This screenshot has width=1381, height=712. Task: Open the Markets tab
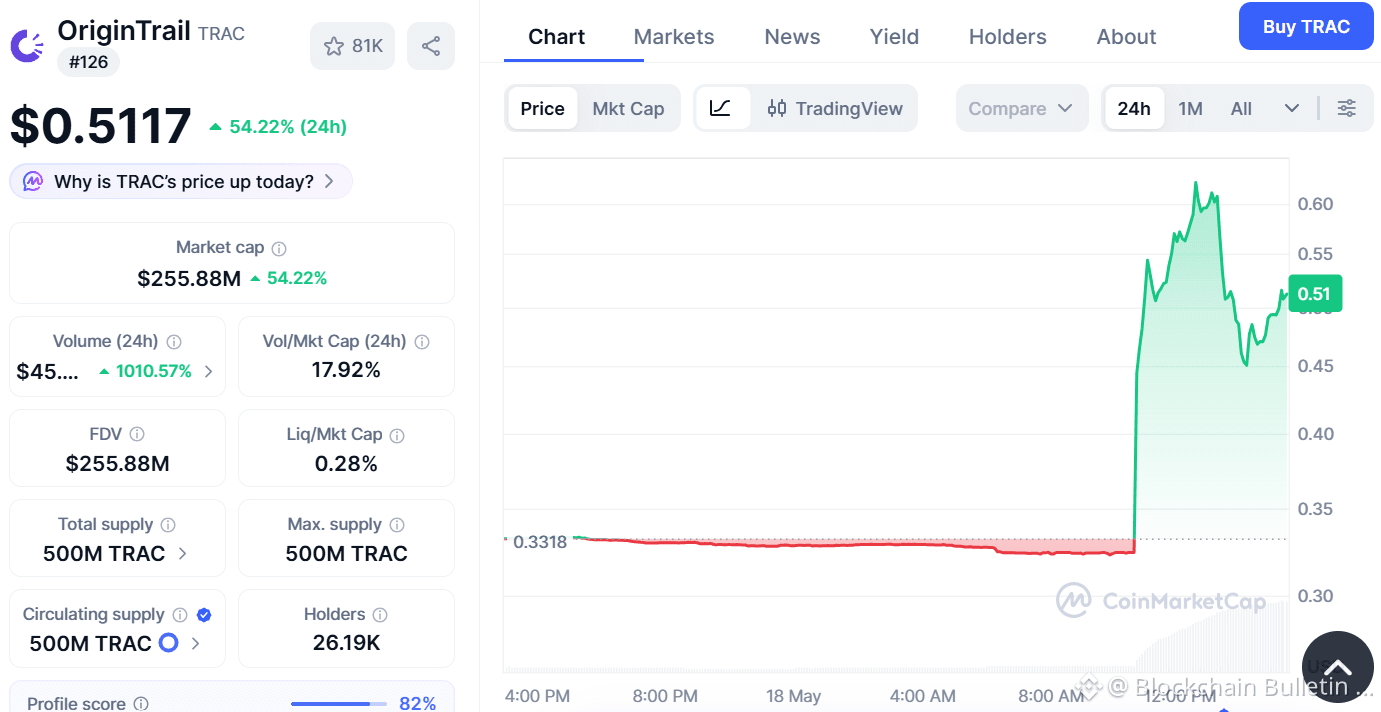[674, 37]
